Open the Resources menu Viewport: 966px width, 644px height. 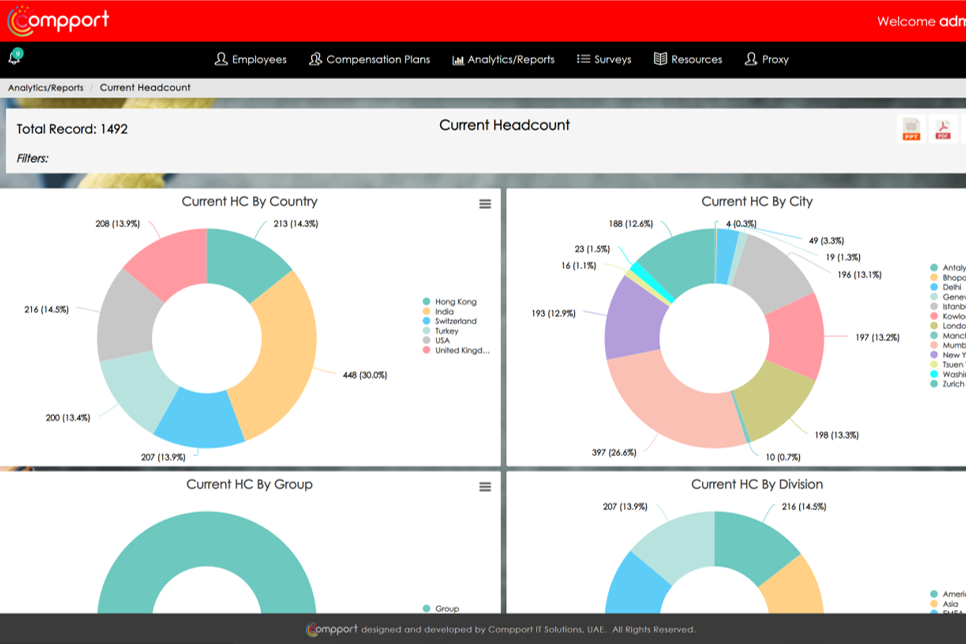point(688,60)
